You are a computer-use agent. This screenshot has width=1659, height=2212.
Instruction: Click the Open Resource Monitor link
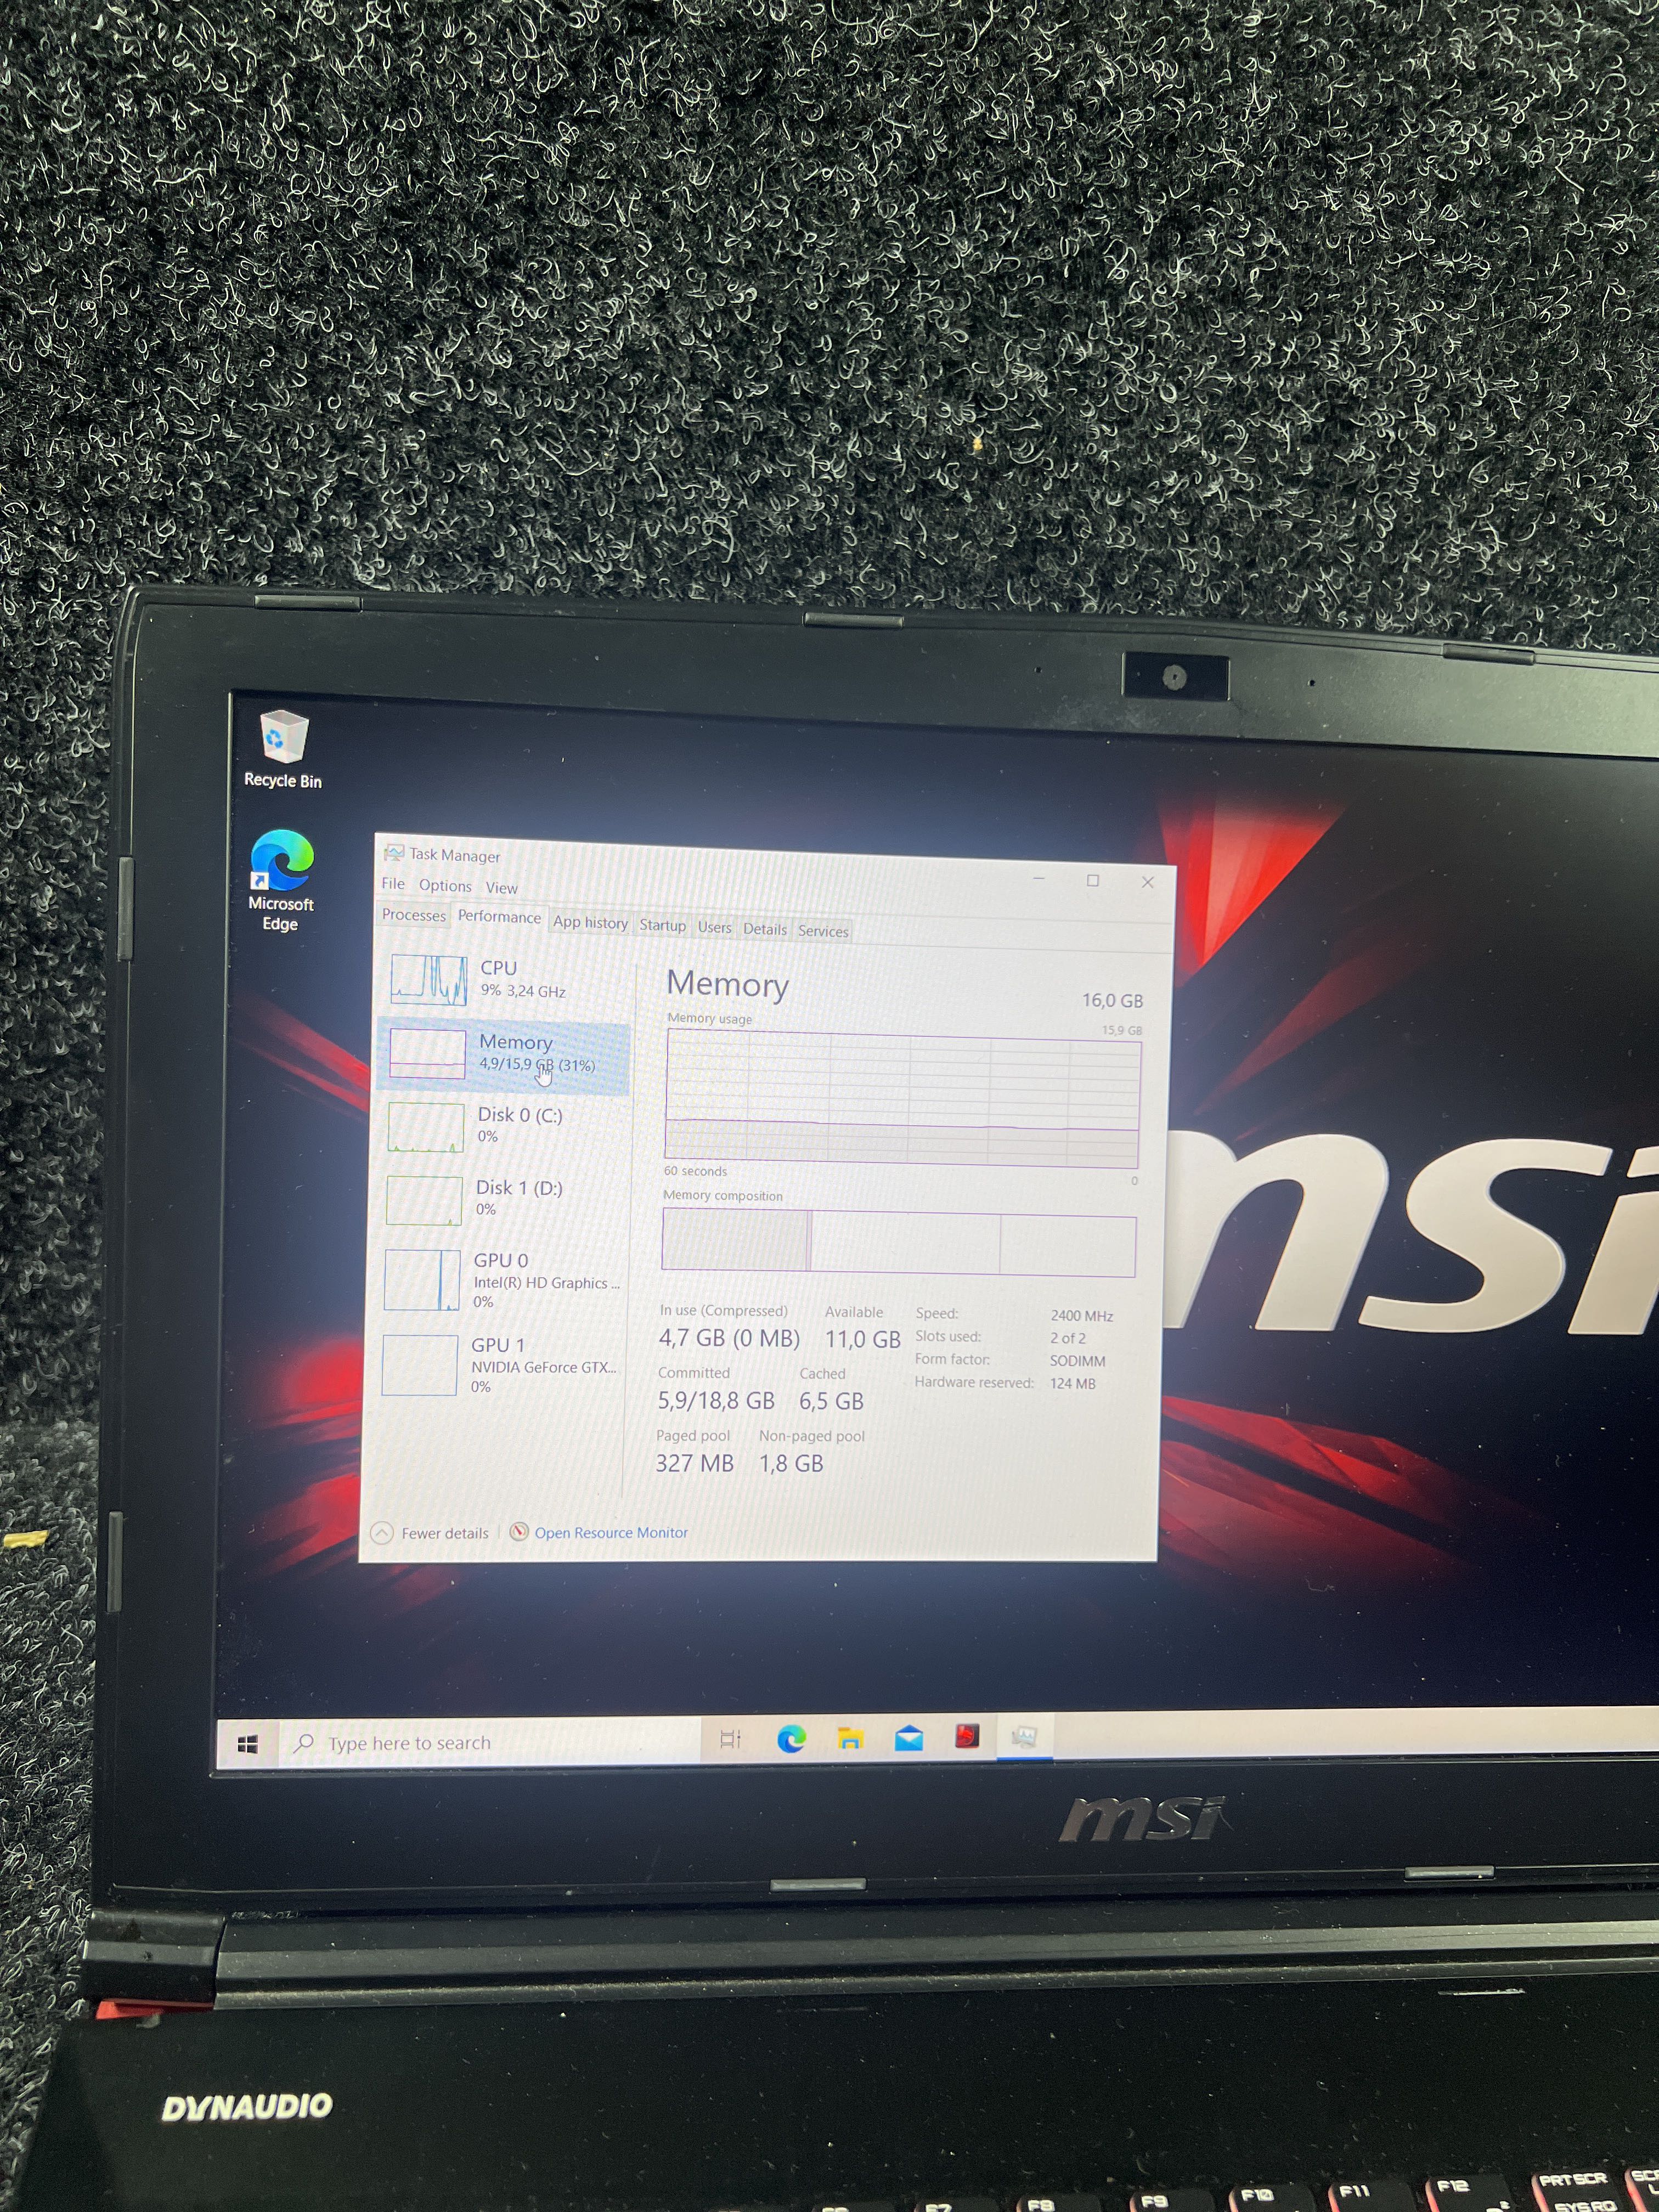610,1533
